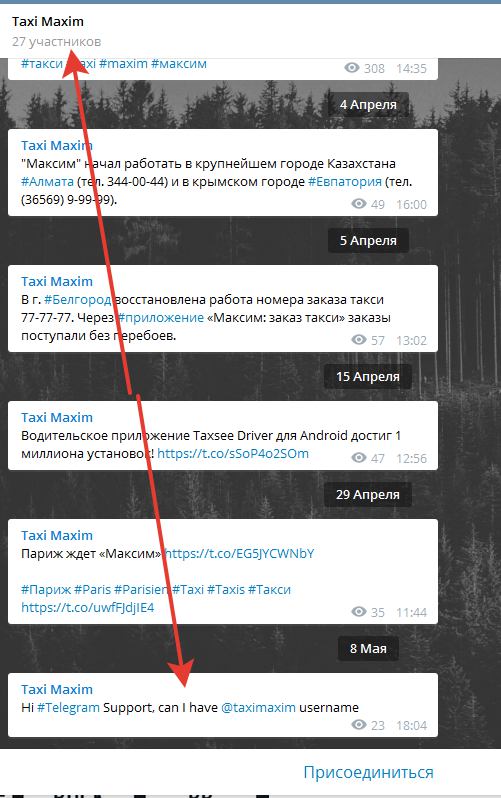Click views eye icon on Алмата post

click(359, 204)
